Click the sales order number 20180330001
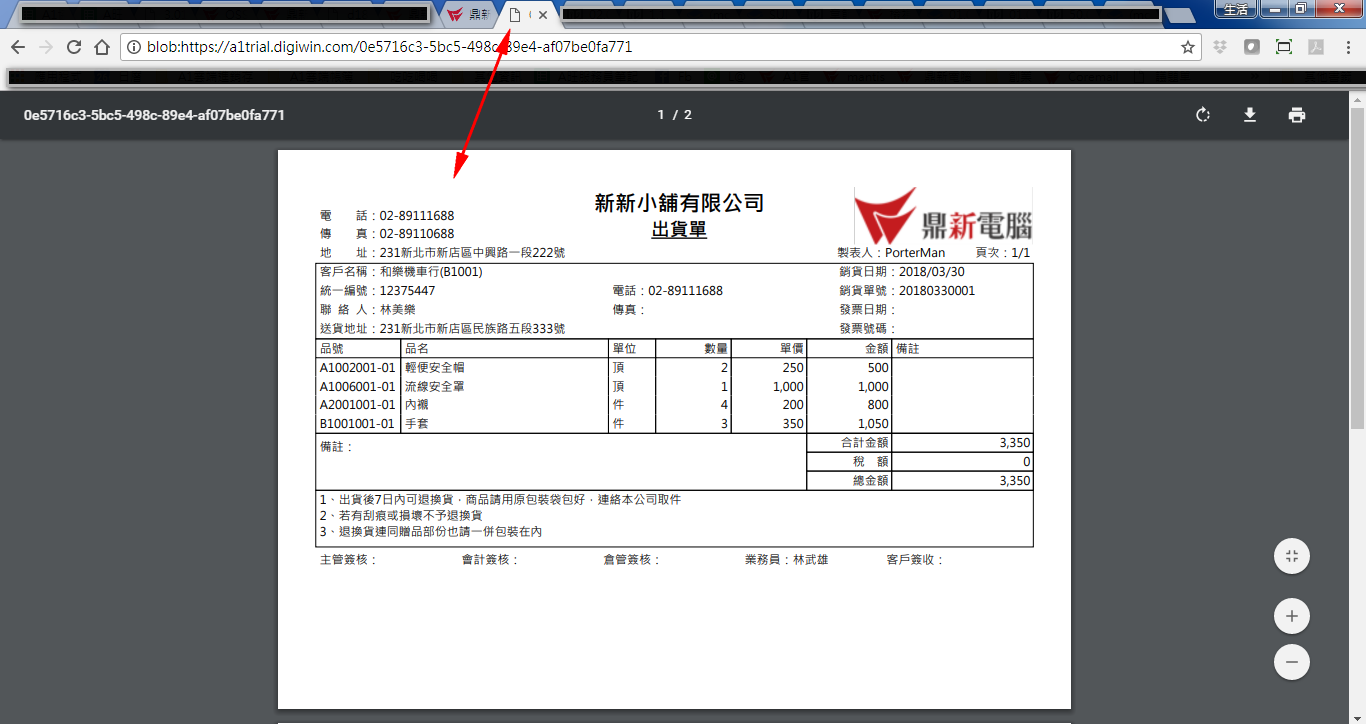The image size is (1366, 724). coord(937,291)
